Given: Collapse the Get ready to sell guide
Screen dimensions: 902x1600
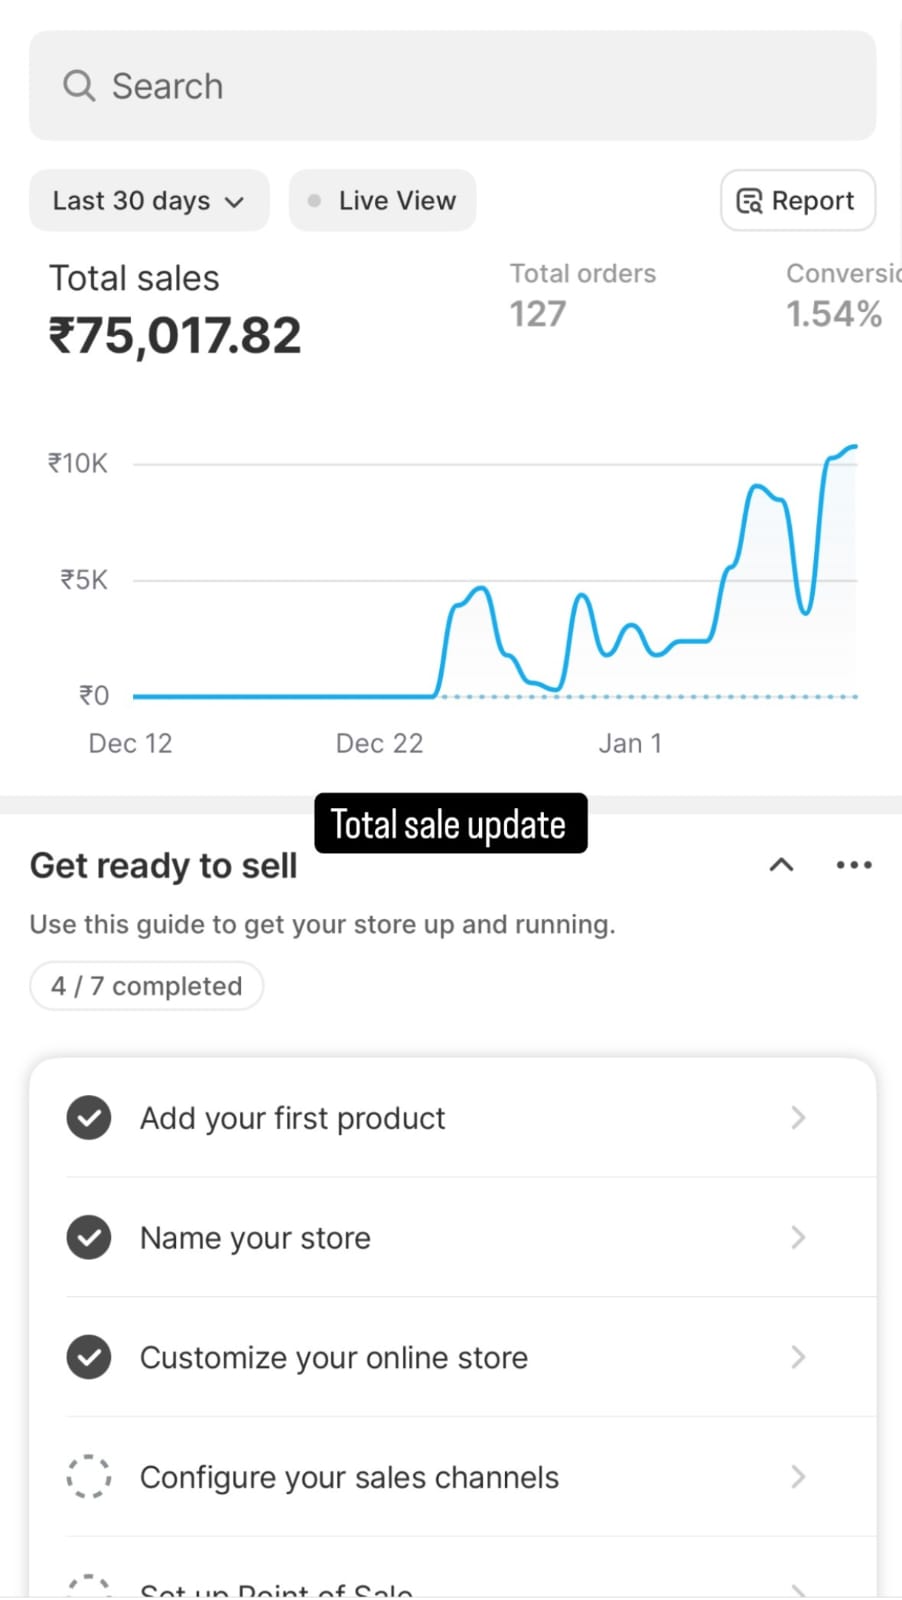Looking at the screenshot, I should click(x=781, y=865).
